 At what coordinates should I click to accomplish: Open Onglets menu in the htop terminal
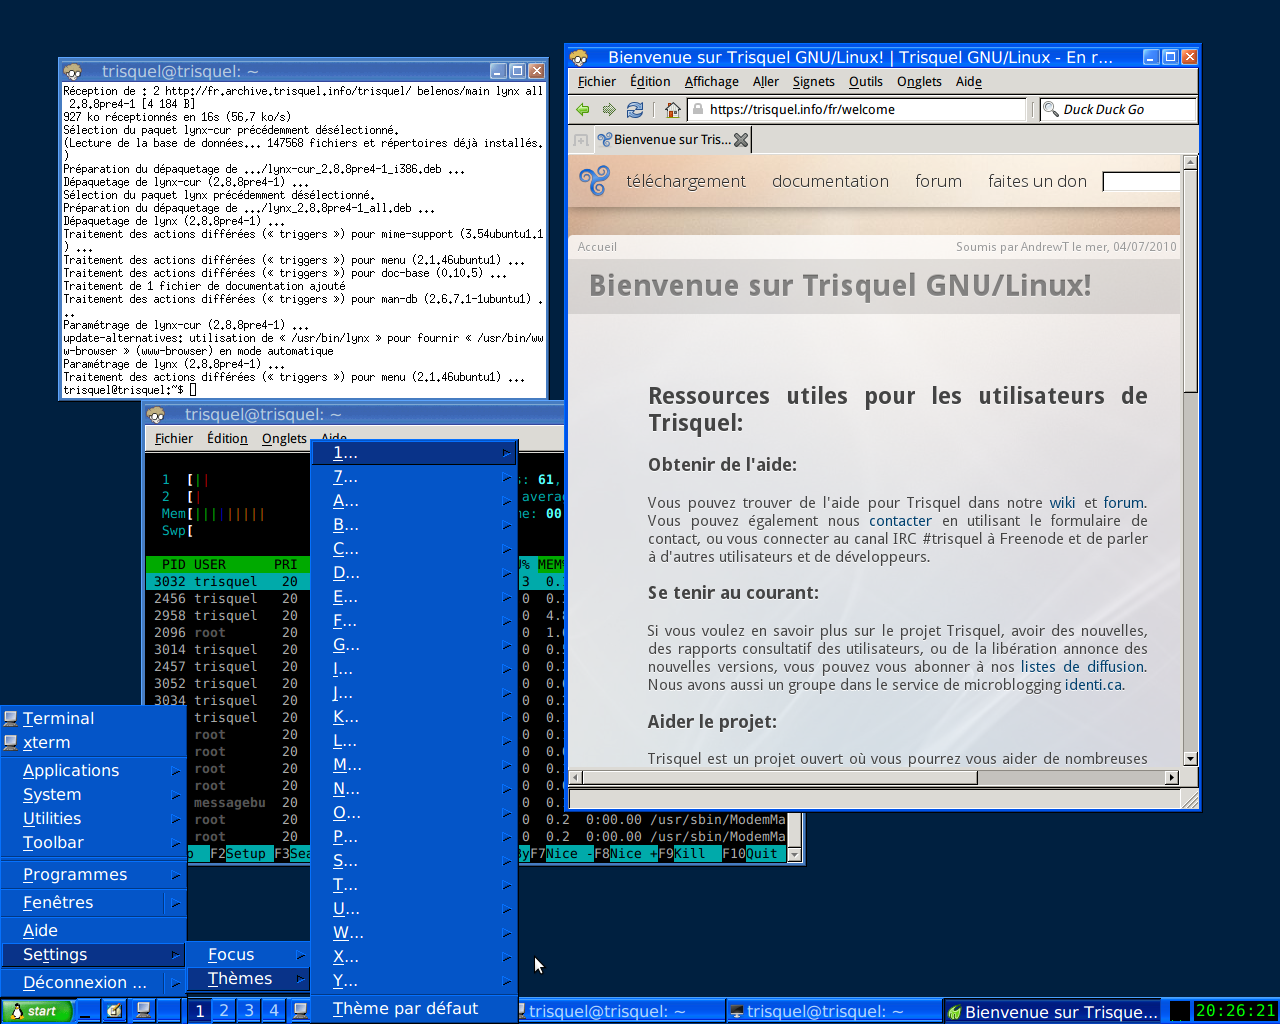284,438
